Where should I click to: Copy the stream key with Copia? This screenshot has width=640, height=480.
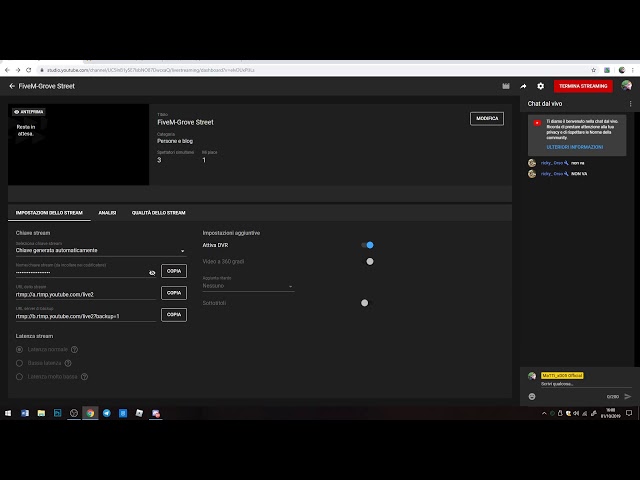pos(174,271)
